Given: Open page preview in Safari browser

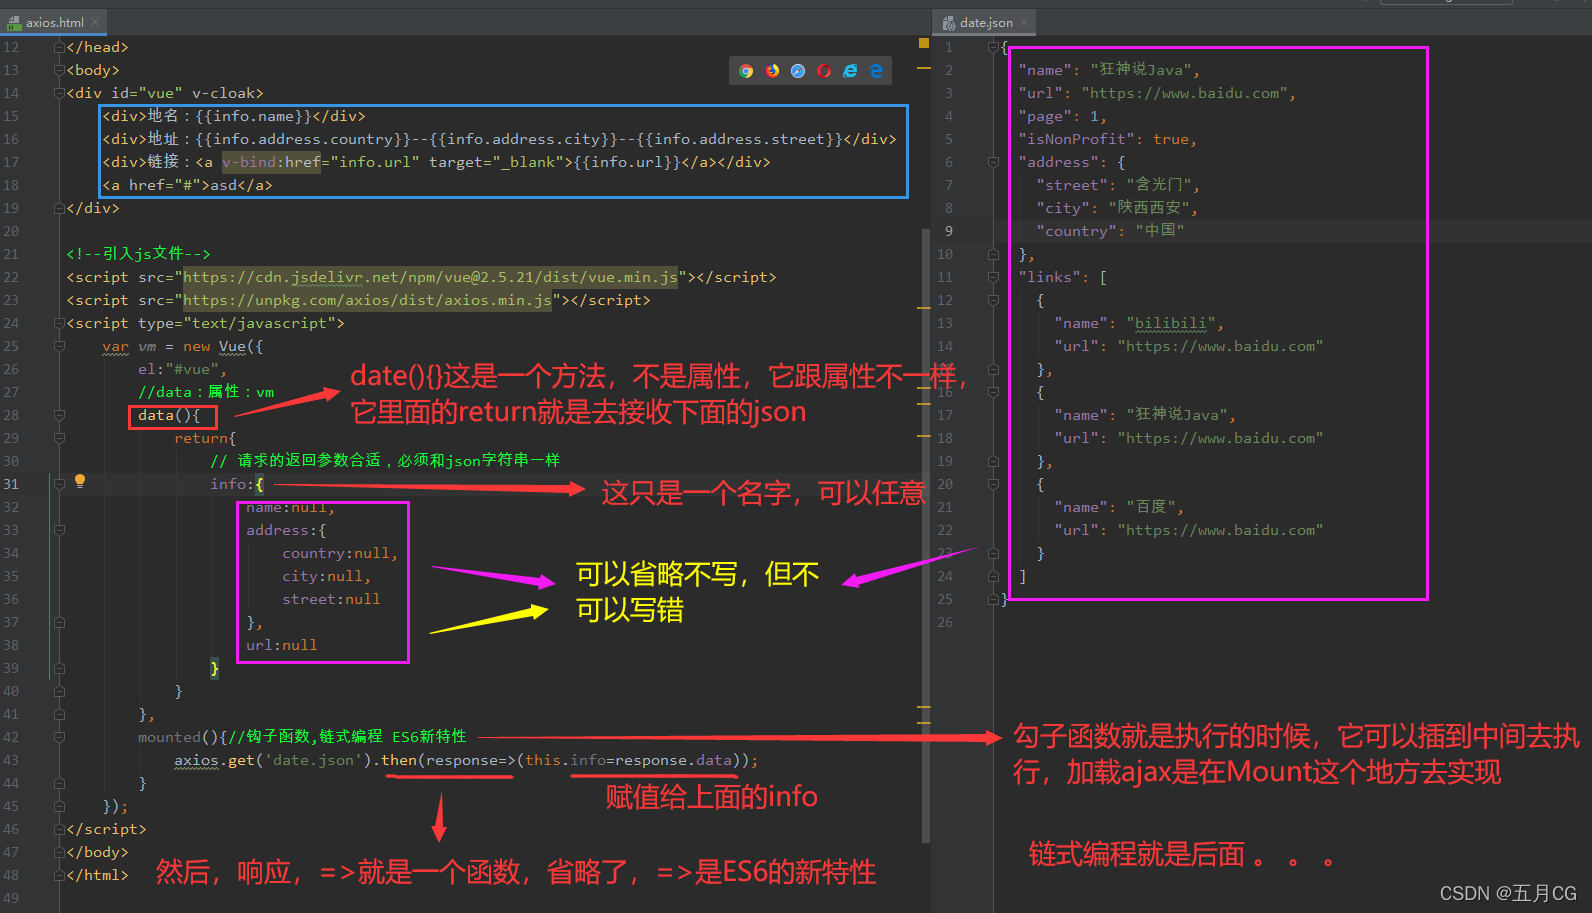Looking at the screenshot, I should (798, 71).
